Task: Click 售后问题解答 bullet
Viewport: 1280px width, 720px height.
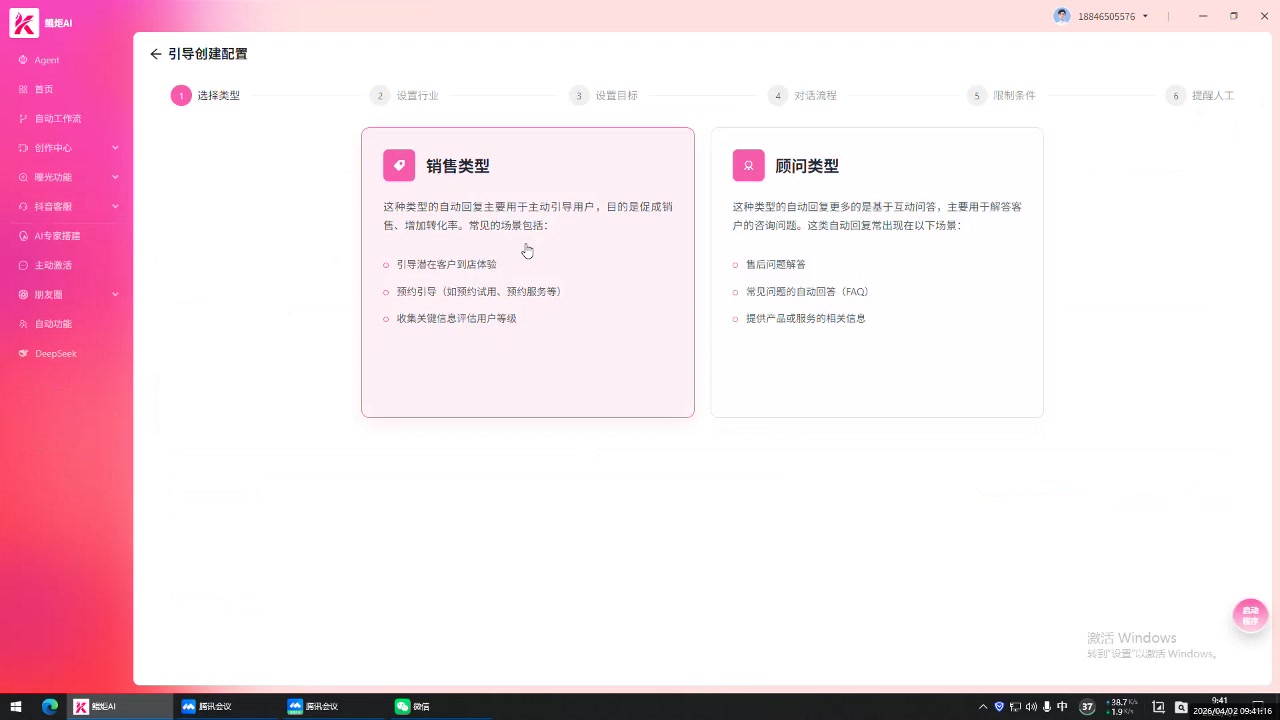Action: [x=775, y=265]
